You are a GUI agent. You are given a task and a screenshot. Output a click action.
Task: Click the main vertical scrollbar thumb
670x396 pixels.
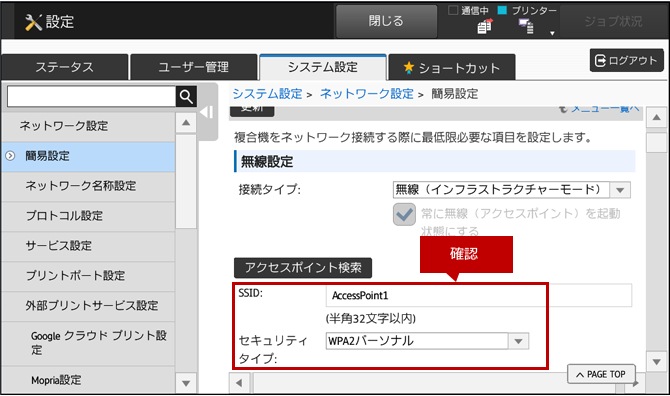(x=657, y=142)
